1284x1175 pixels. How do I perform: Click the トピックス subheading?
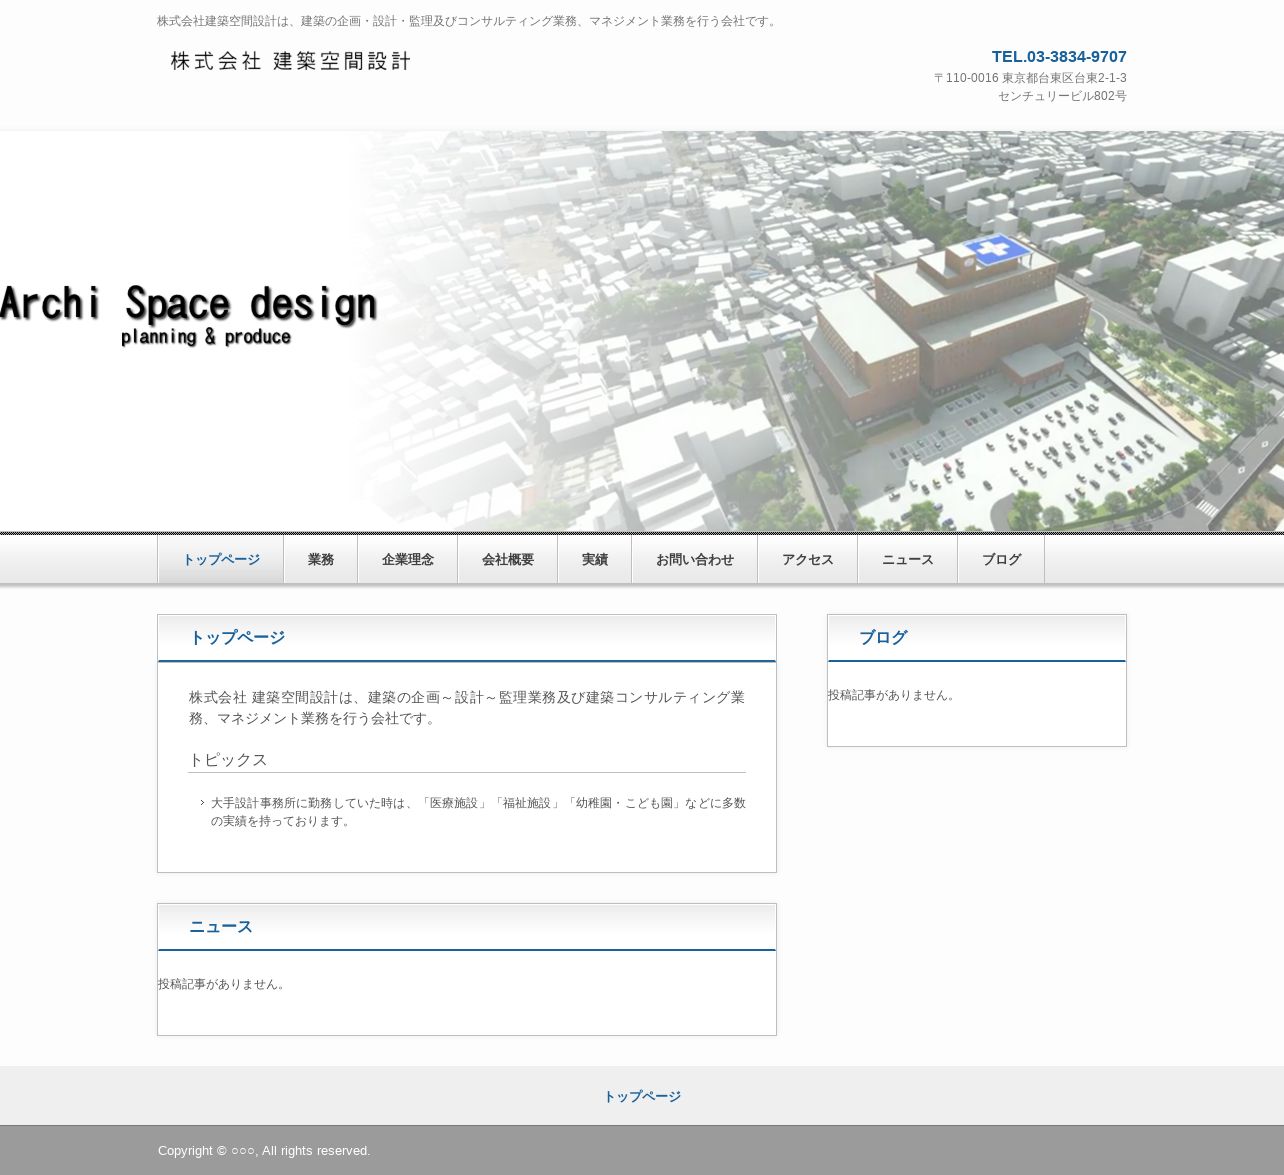point(228,760)
